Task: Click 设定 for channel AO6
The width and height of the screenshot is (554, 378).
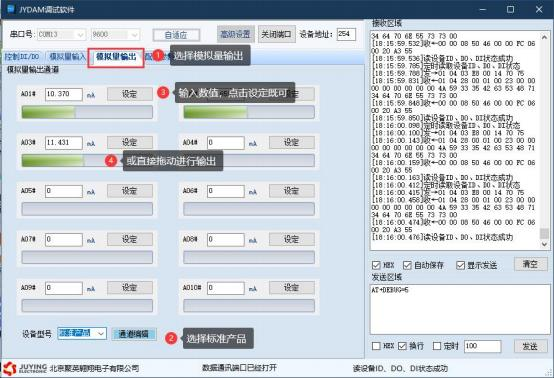Action: 291,191
